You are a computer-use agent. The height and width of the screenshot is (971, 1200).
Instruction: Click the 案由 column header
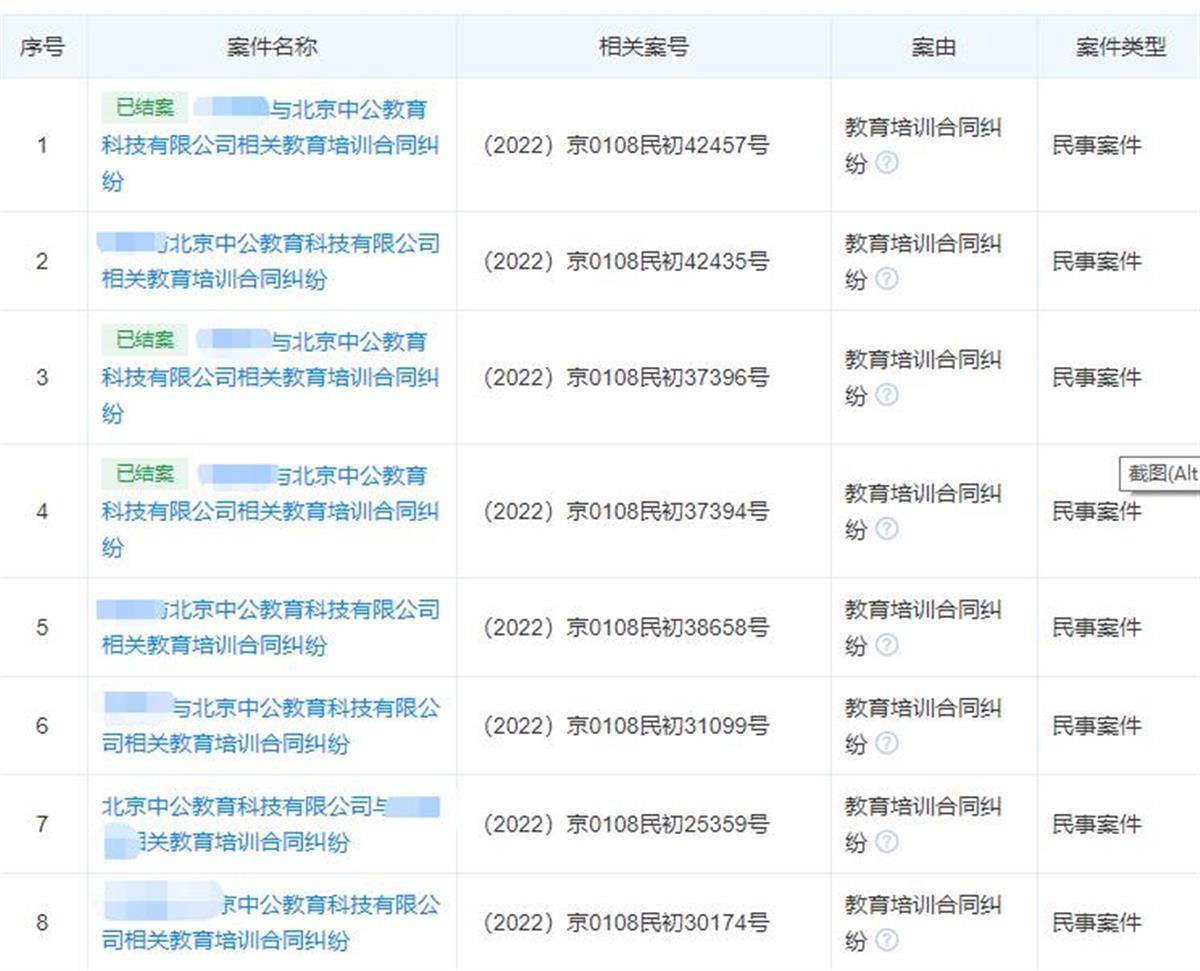pyautogui.click(x=933, y=47)
